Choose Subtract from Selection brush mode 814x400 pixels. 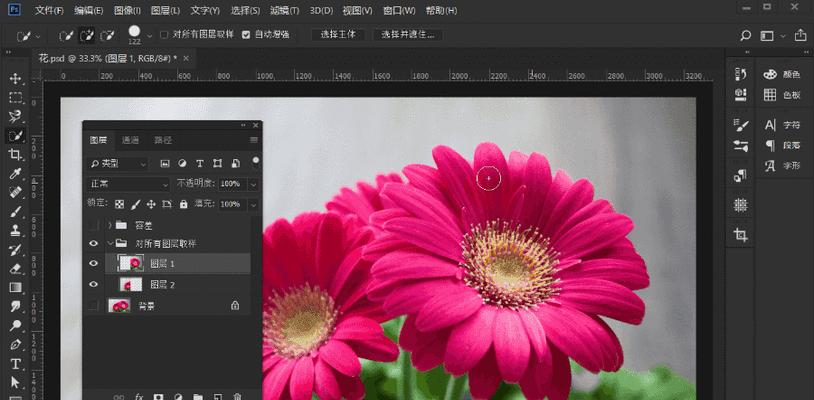click(107, 36)
